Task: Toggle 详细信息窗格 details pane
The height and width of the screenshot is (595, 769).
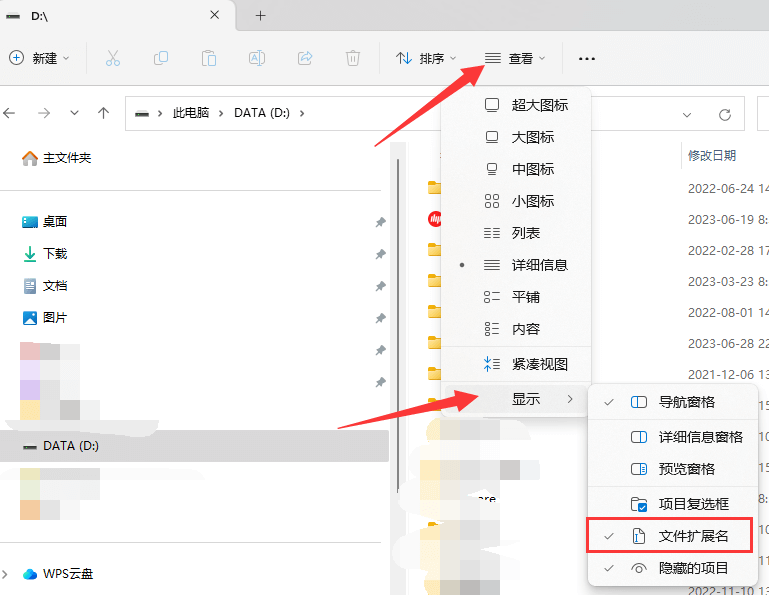Action: pyautogui.click(x=672, y=437)
